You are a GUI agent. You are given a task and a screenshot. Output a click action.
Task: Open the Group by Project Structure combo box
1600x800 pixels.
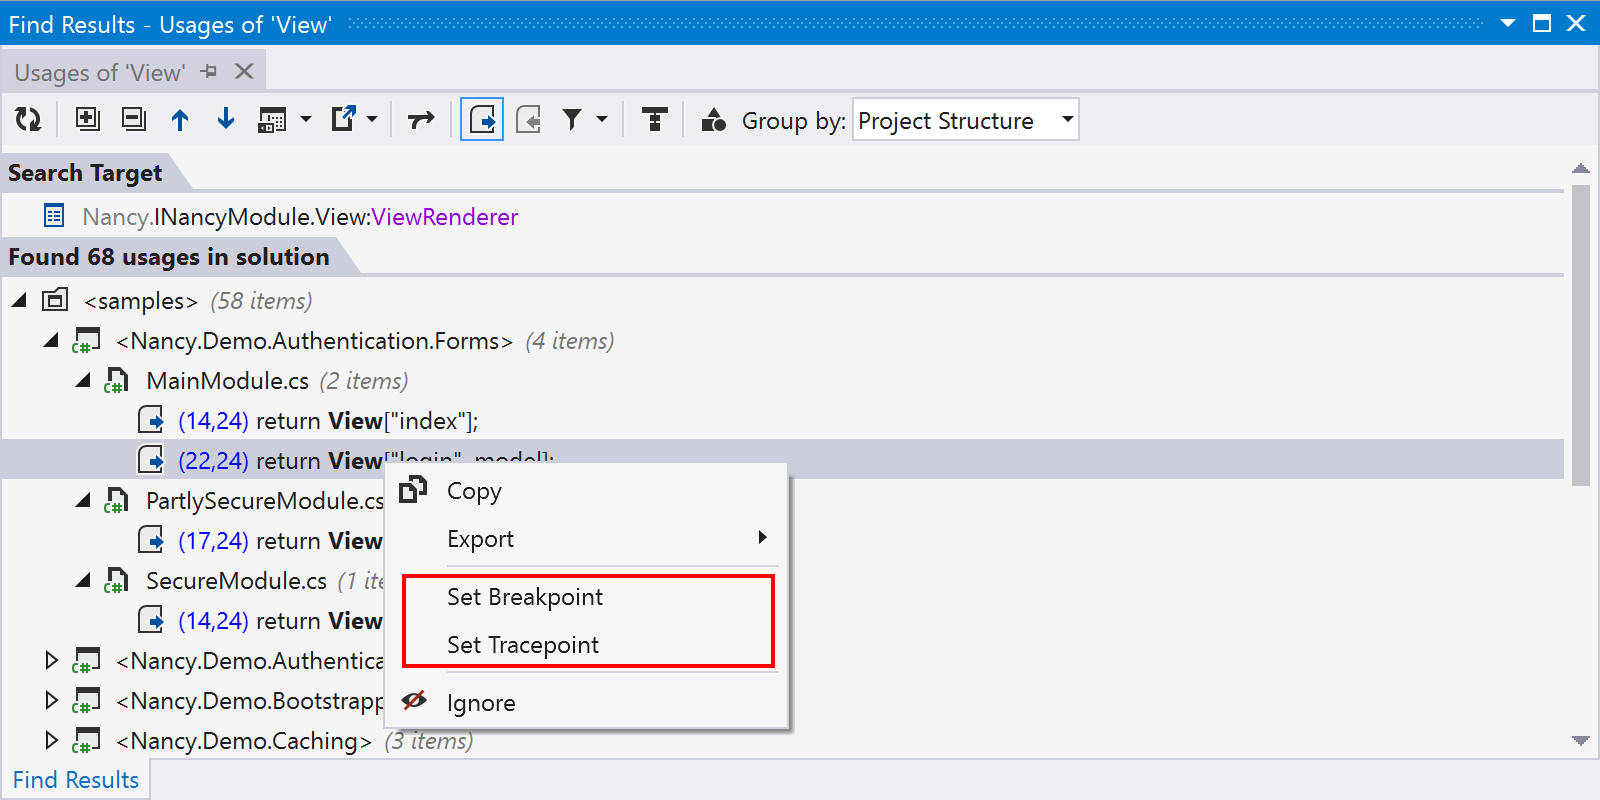pos(966,120)
